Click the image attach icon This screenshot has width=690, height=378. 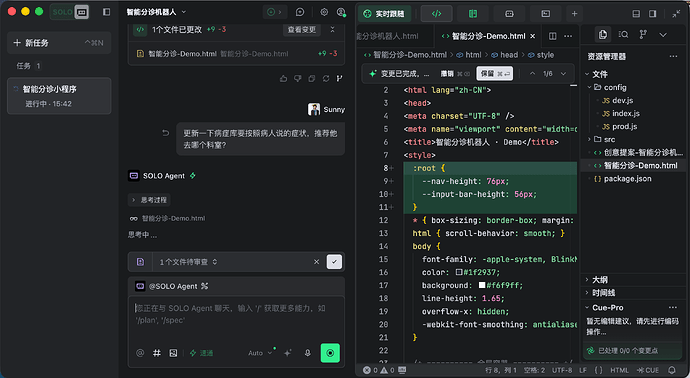[173, 353]
